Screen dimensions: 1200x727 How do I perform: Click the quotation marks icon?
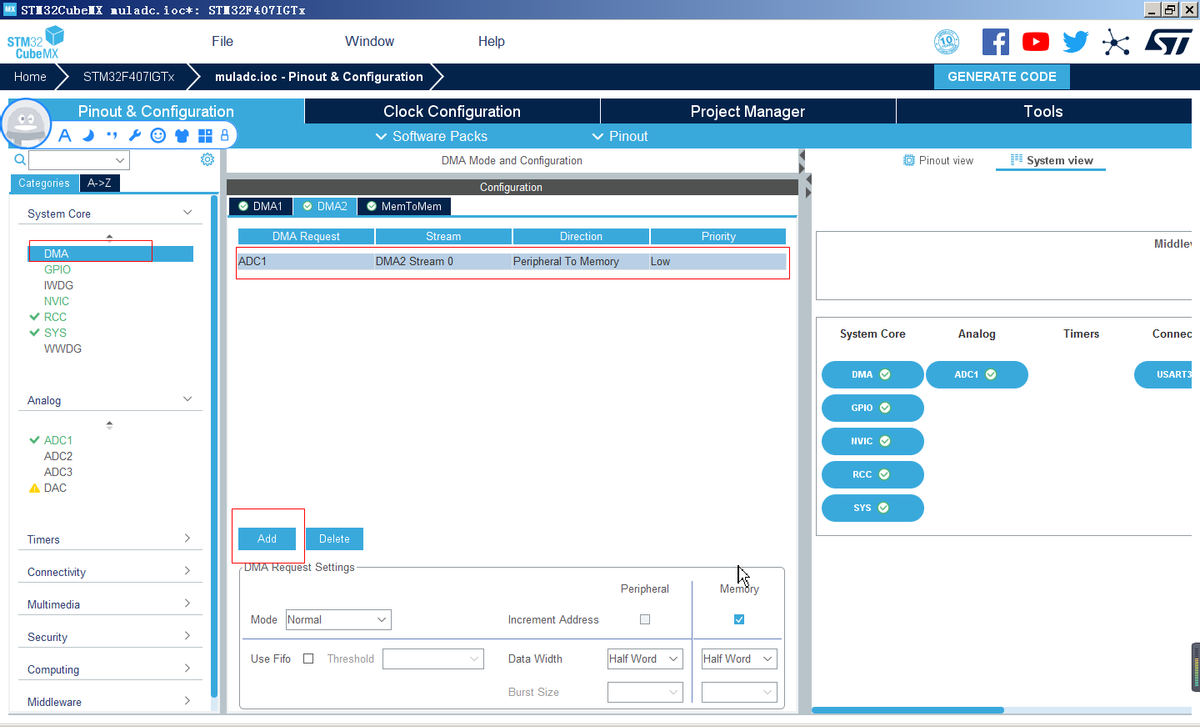(x=111, y=135)
